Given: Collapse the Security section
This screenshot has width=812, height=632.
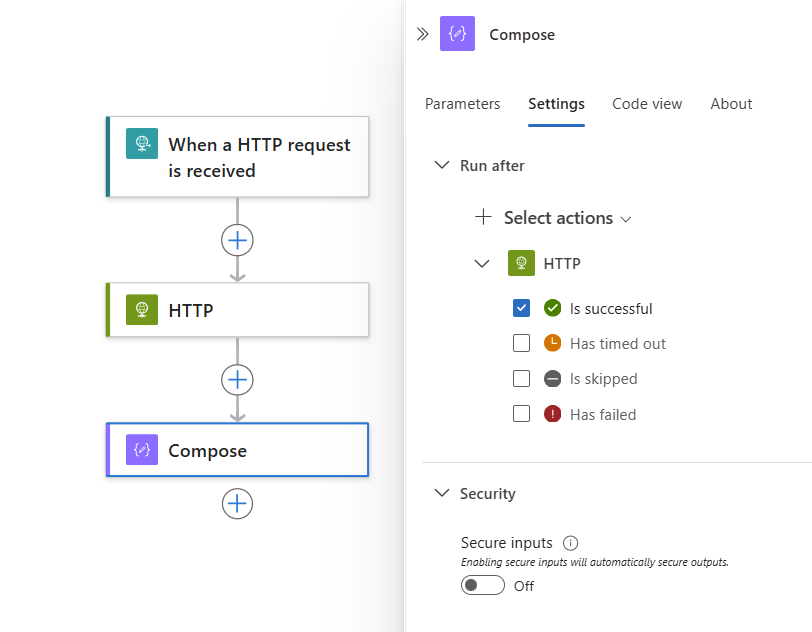Looking at the screenshot, I should pos(442,493).
